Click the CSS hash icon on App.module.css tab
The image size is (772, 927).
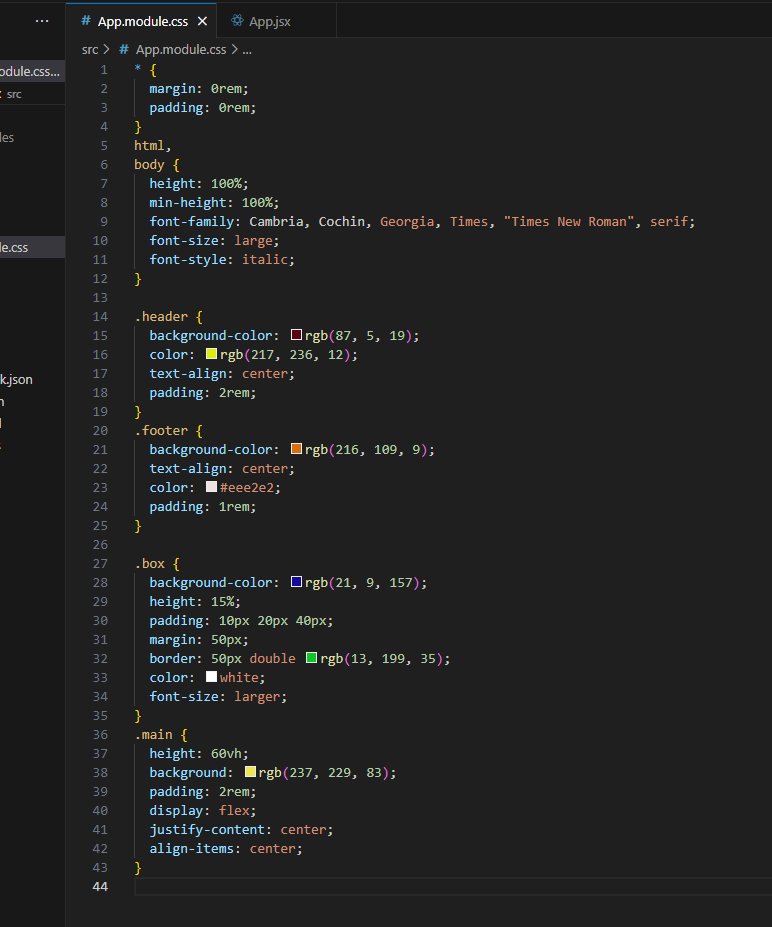[x=86, y=21]
